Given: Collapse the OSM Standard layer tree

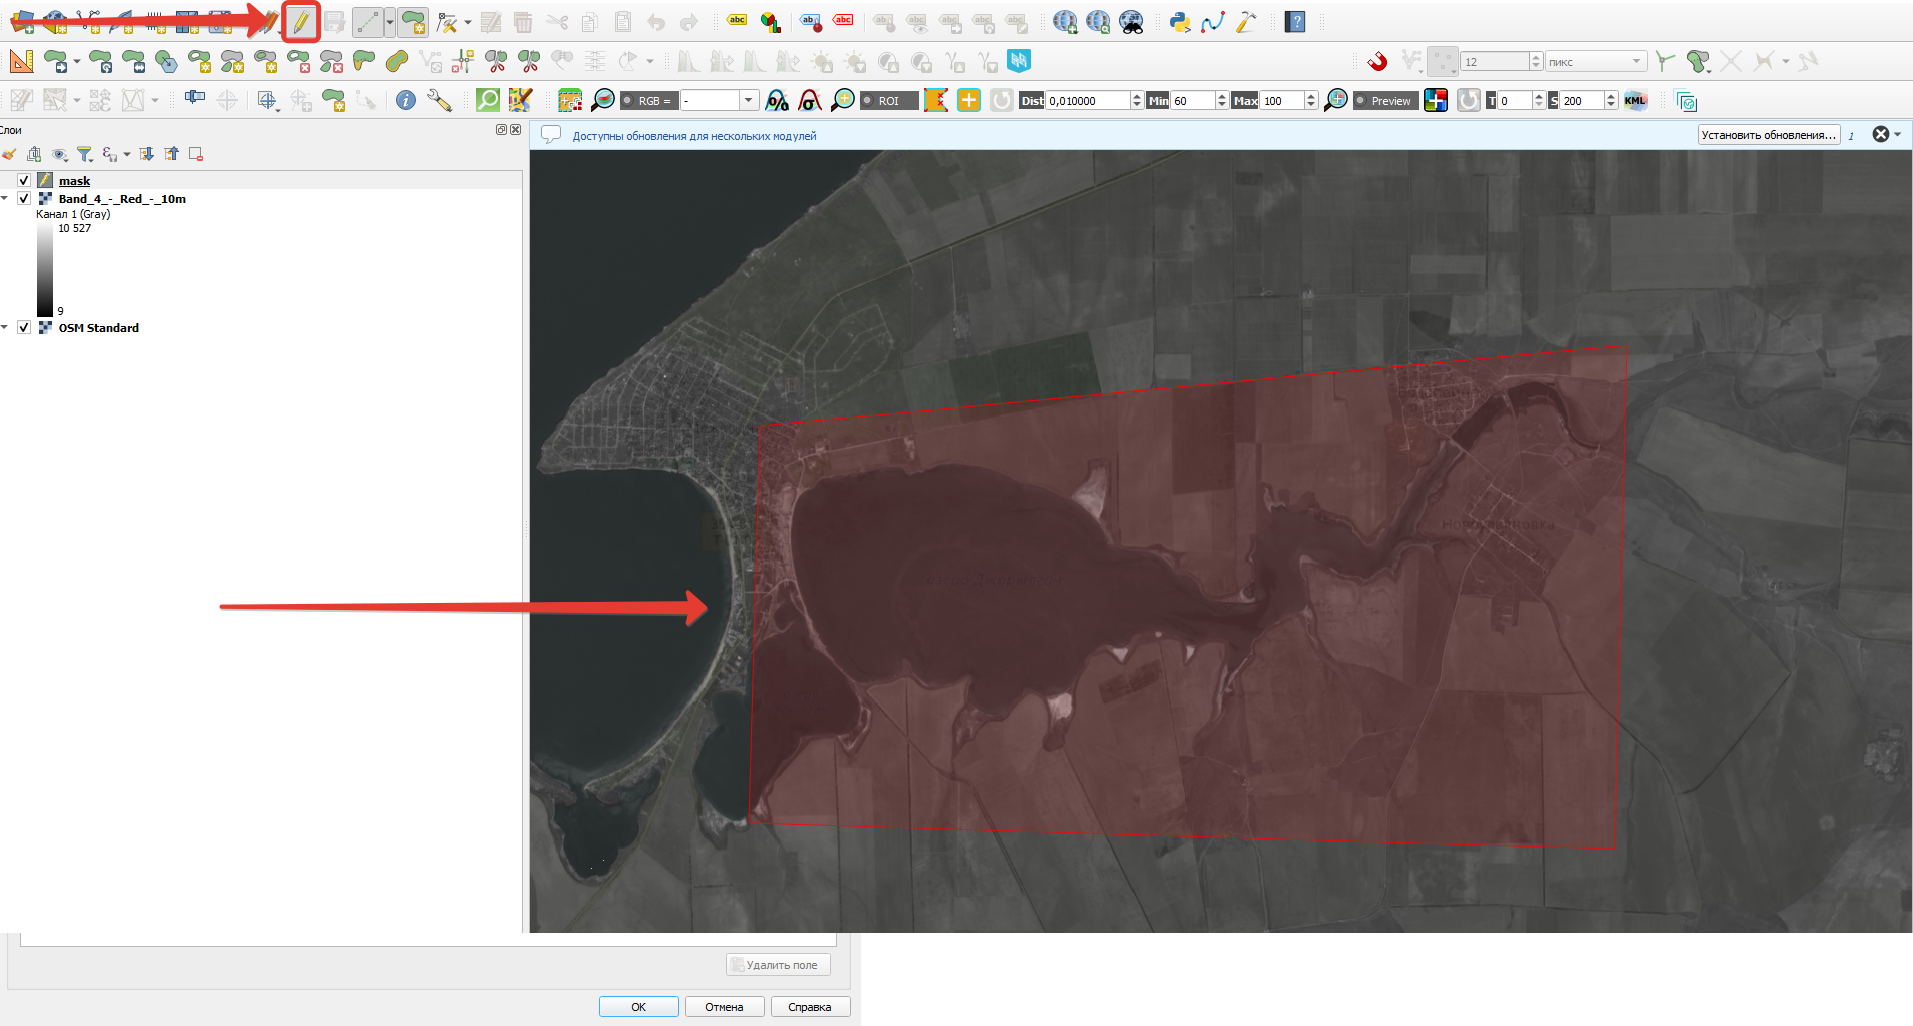Looking at the screenshot, I should 5,327.
